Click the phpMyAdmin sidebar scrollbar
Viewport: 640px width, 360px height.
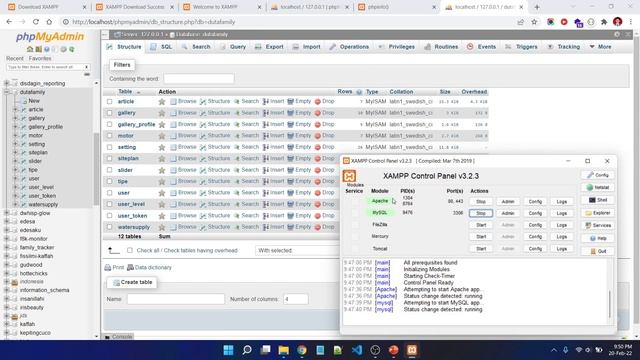96,169
